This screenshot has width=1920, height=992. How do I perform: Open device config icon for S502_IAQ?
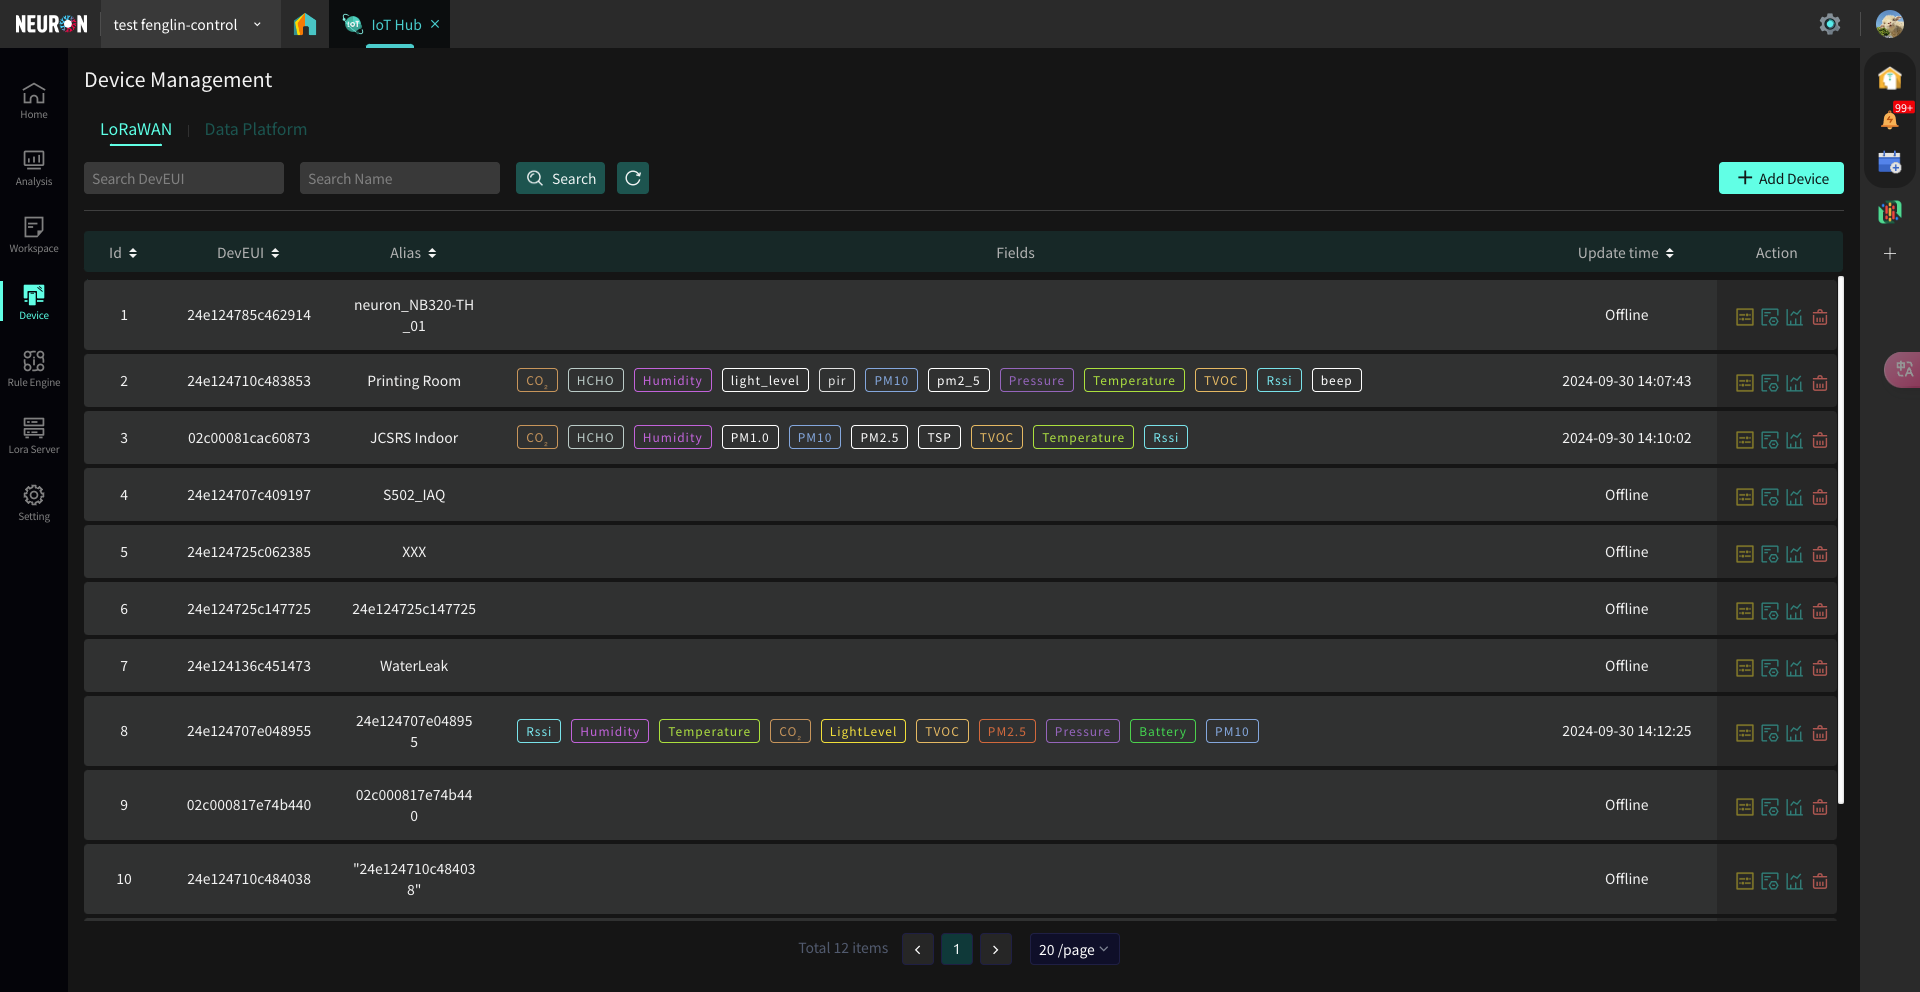[x=1770, y=497]
